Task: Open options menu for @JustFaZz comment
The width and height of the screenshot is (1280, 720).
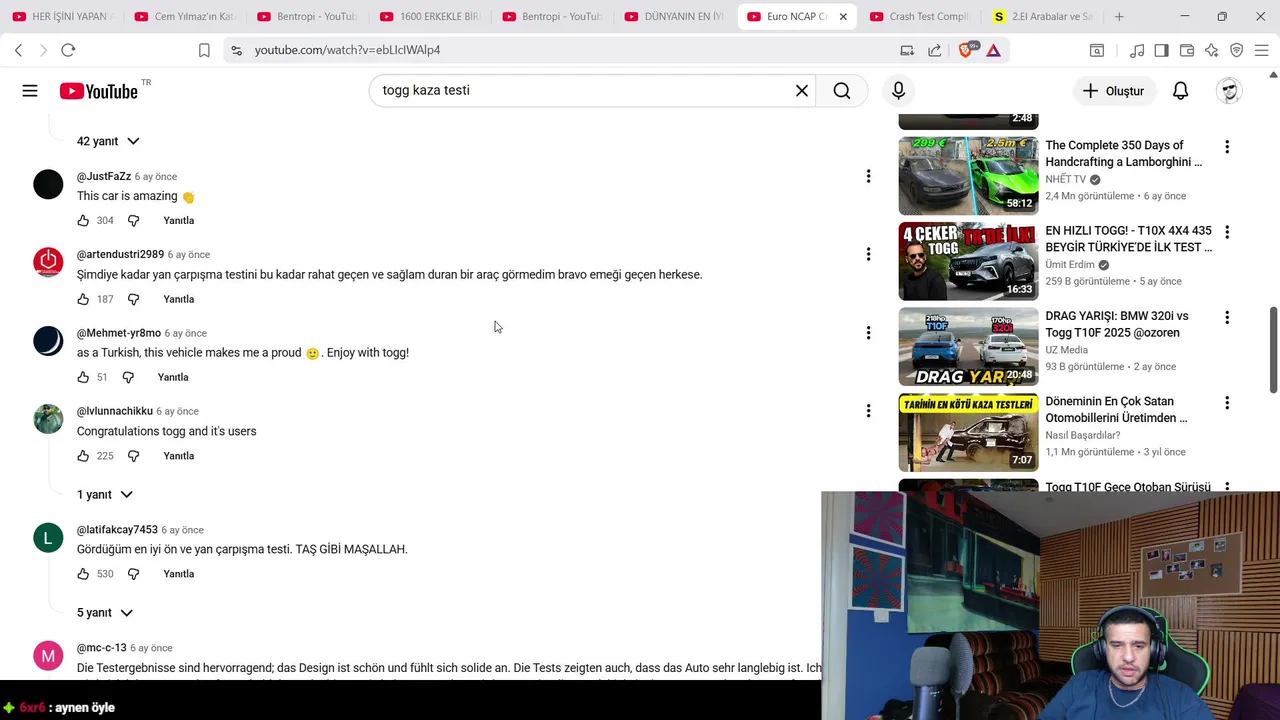Action: tap(868, 176)
